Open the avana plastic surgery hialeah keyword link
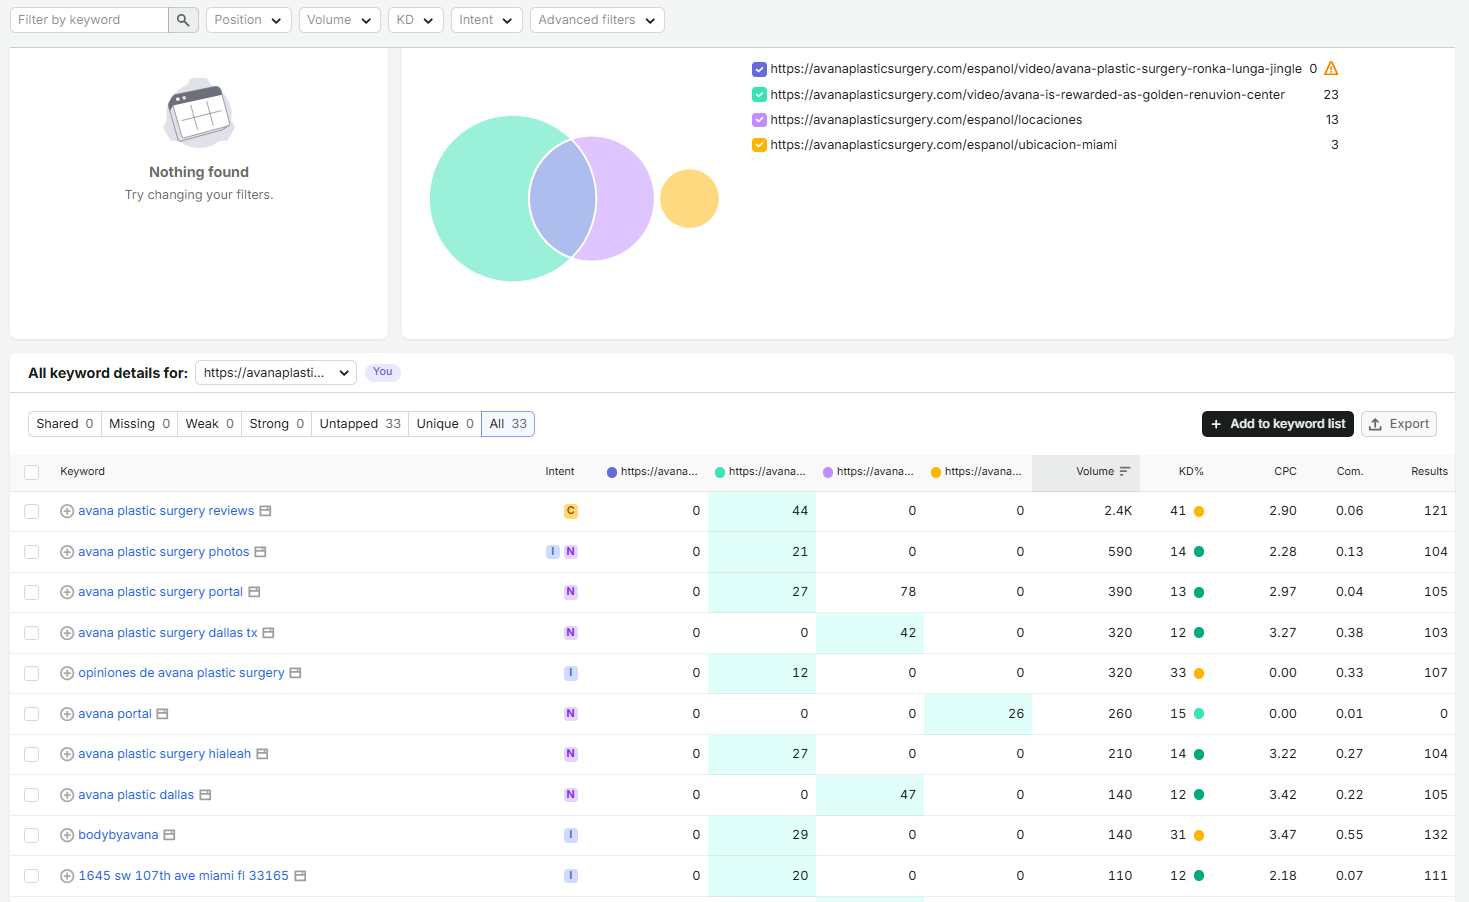This screenshot has width=1469, height=902. 165,754
